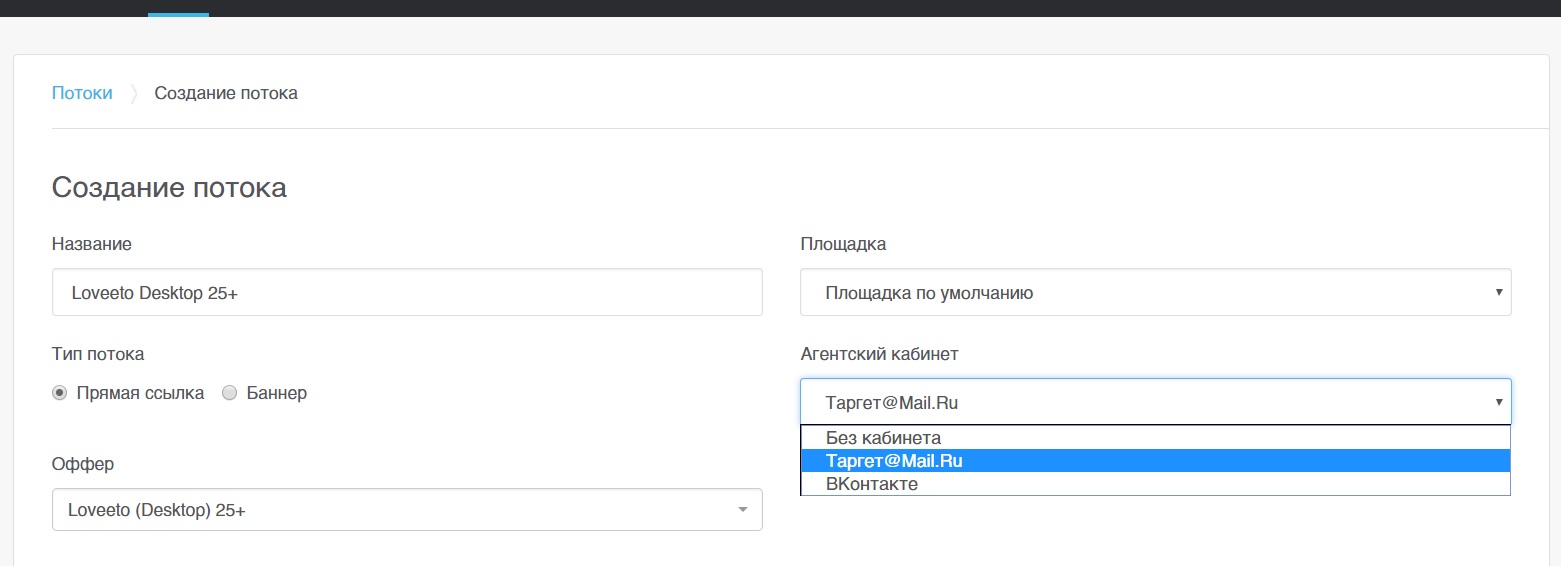Image resolution: width=1561 pixels, height=566 pixels.
Task: Choose the highlighted Таргет@Mail.Ru option in list
Action: tap(1155, 461)
